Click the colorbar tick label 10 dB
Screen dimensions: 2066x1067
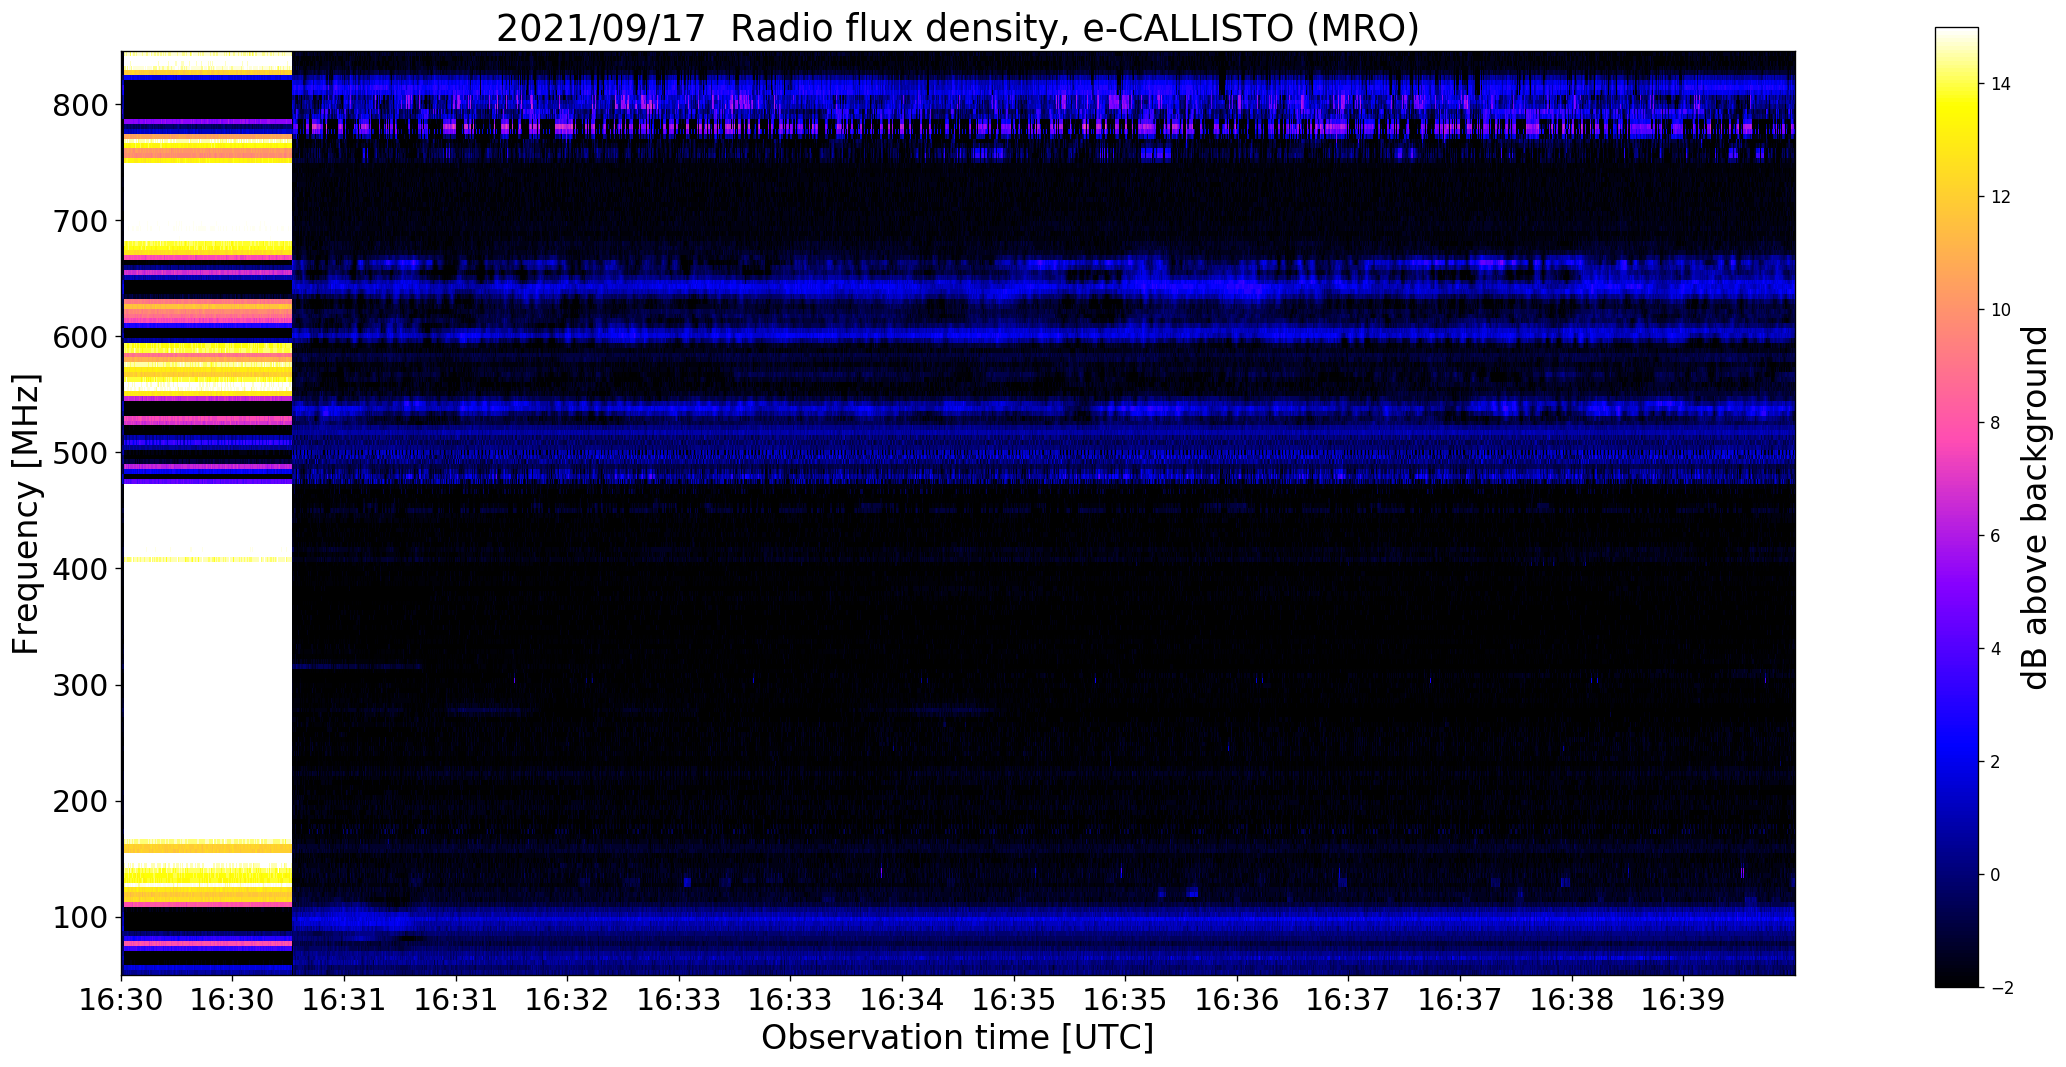tap(2001, 310)
